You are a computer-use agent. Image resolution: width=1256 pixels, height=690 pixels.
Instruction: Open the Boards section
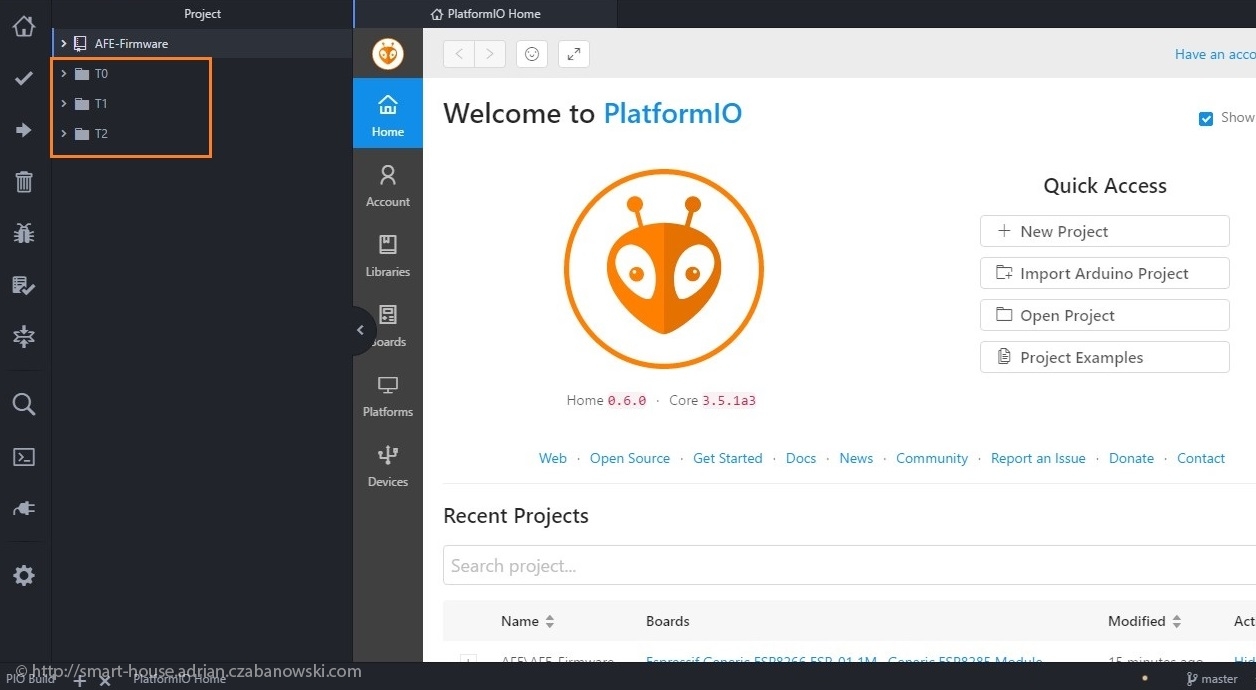click(x=388, y=326)
